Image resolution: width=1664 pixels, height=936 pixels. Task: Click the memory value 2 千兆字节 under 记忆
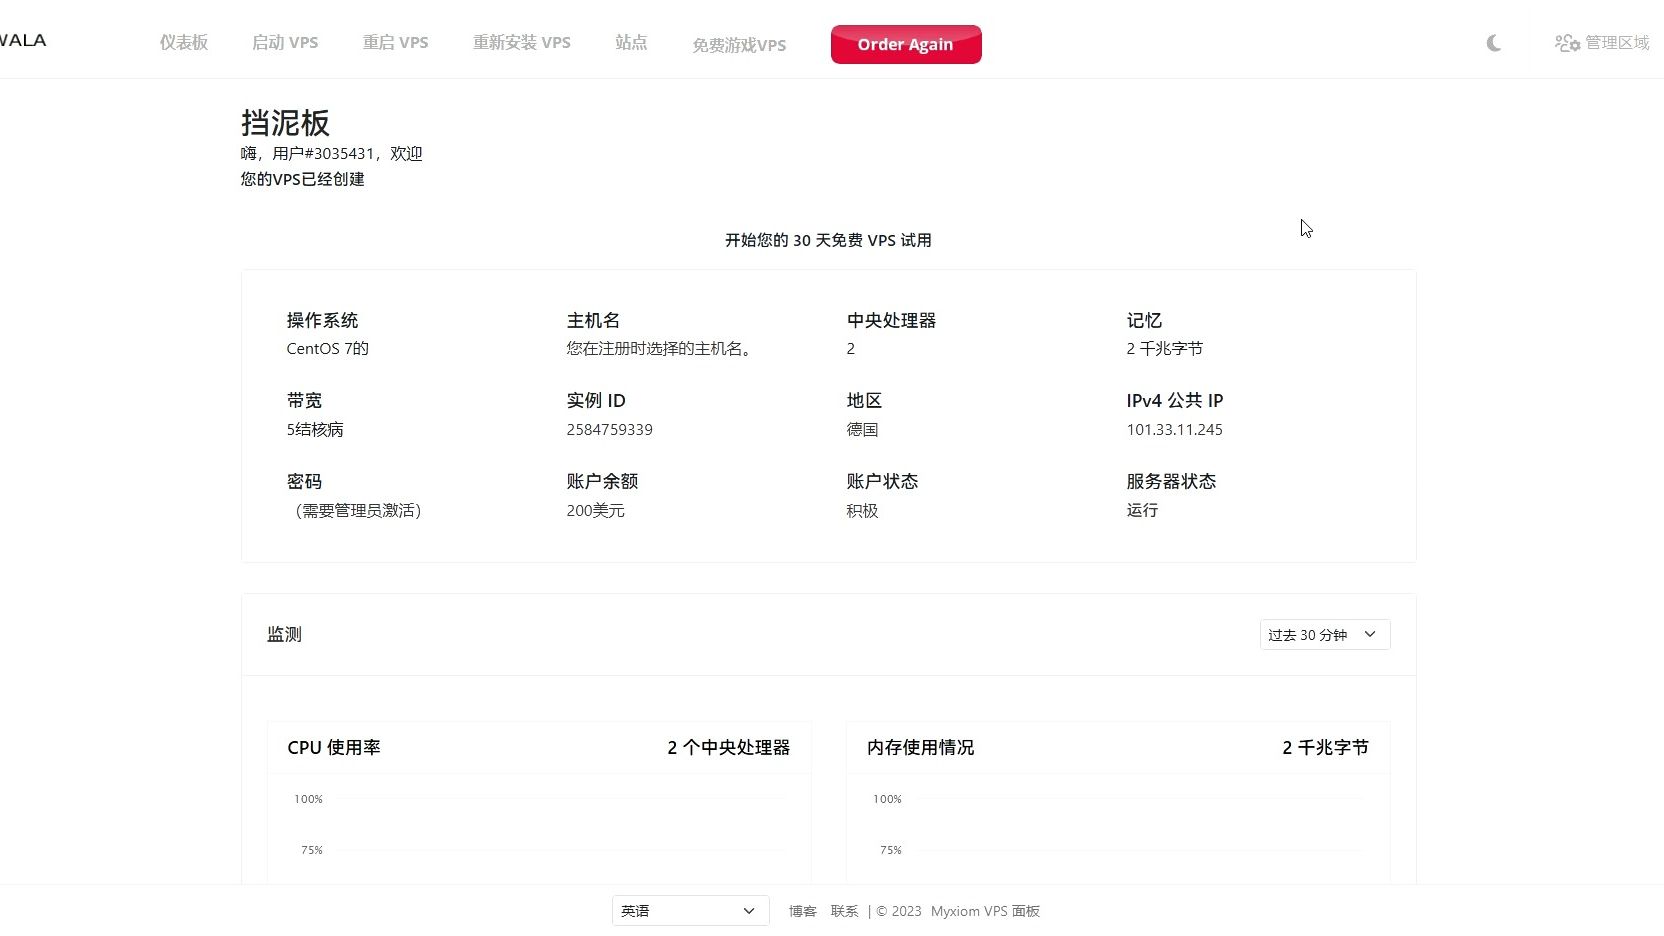point(1164,348)
